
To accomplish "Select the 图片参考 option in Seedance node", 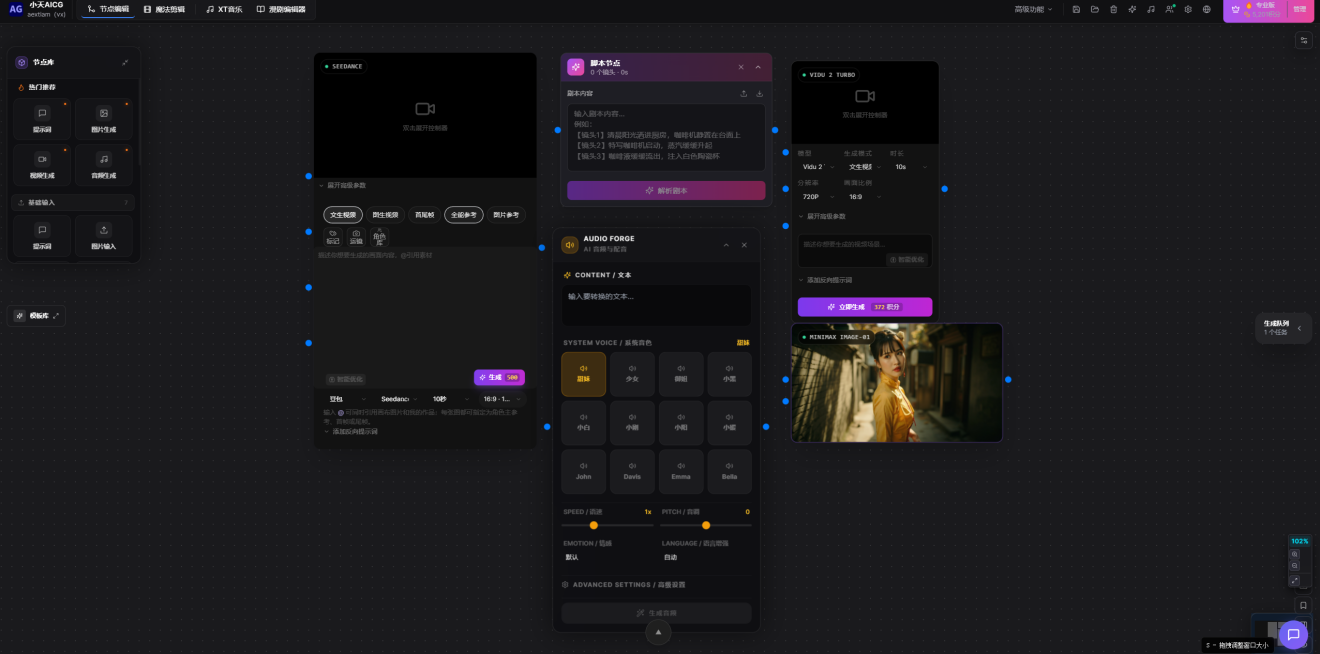I will tap(506, 214).
